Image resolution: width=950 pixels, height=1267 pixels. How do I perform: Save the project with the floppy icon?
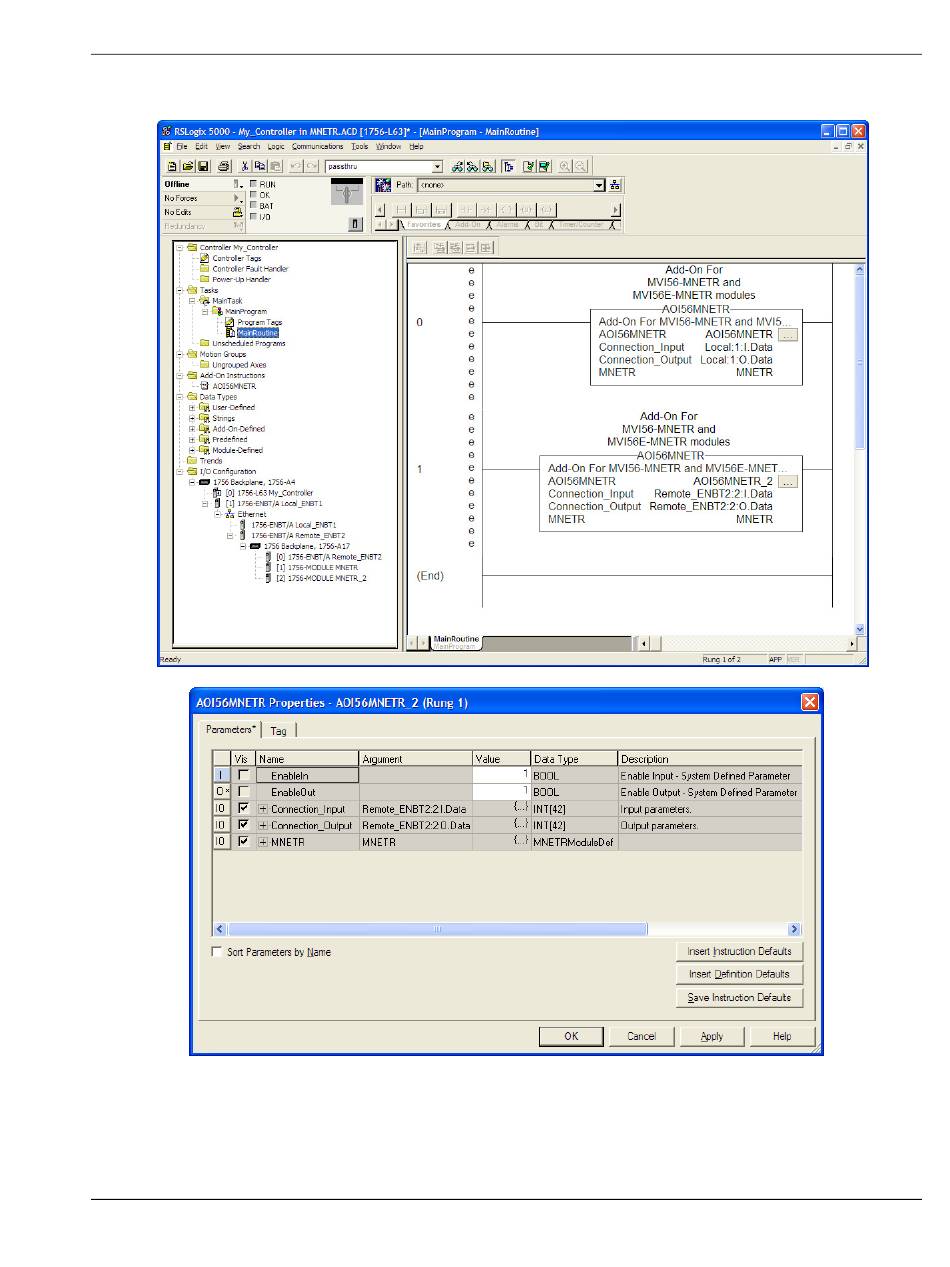point(203,166)
